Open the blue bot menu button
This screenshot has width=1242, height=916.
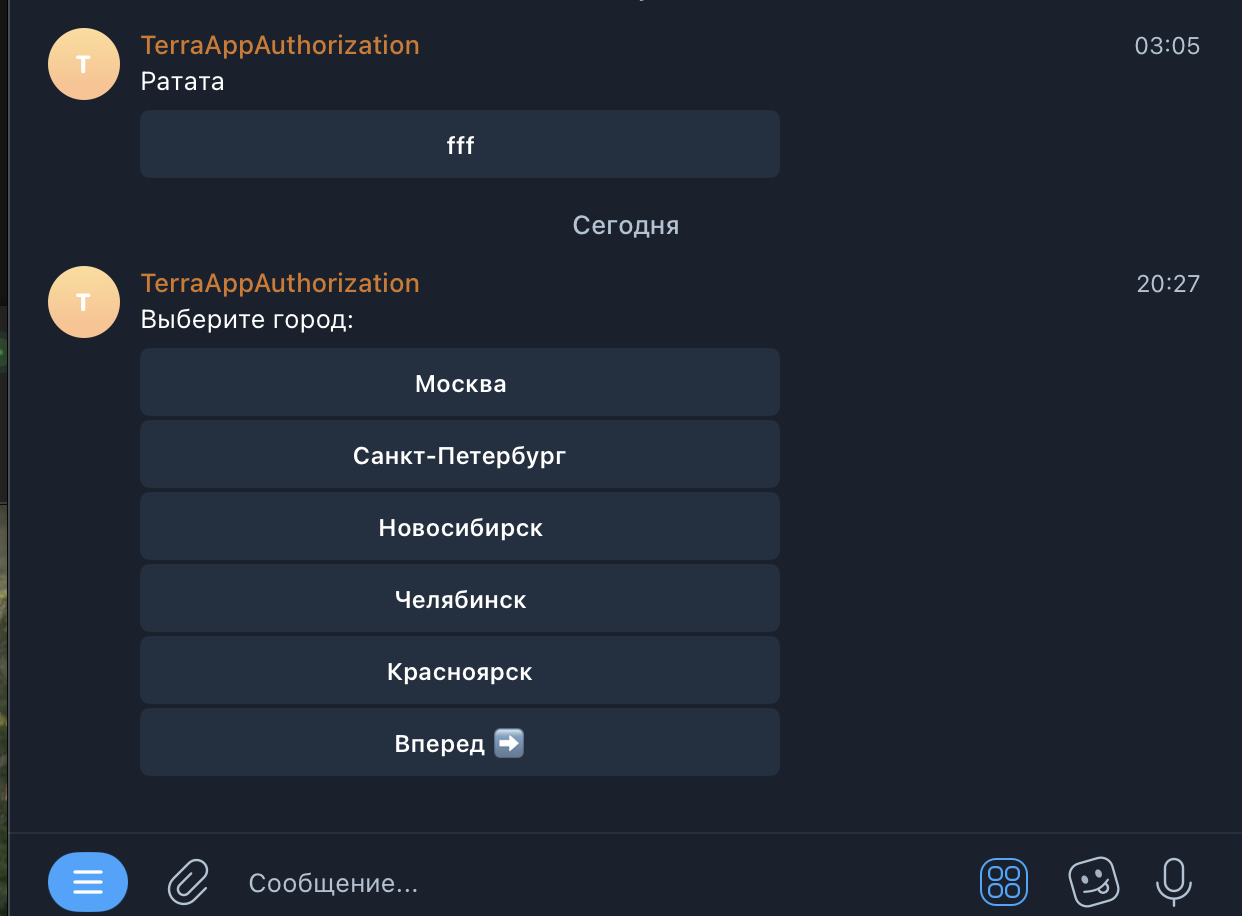88,882
